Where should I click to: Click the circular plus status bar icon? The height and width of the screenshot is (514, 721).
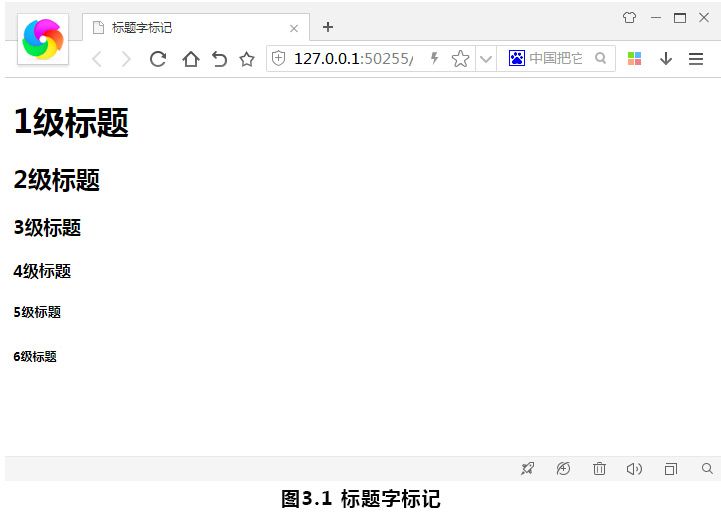click(x=563, y=468)
